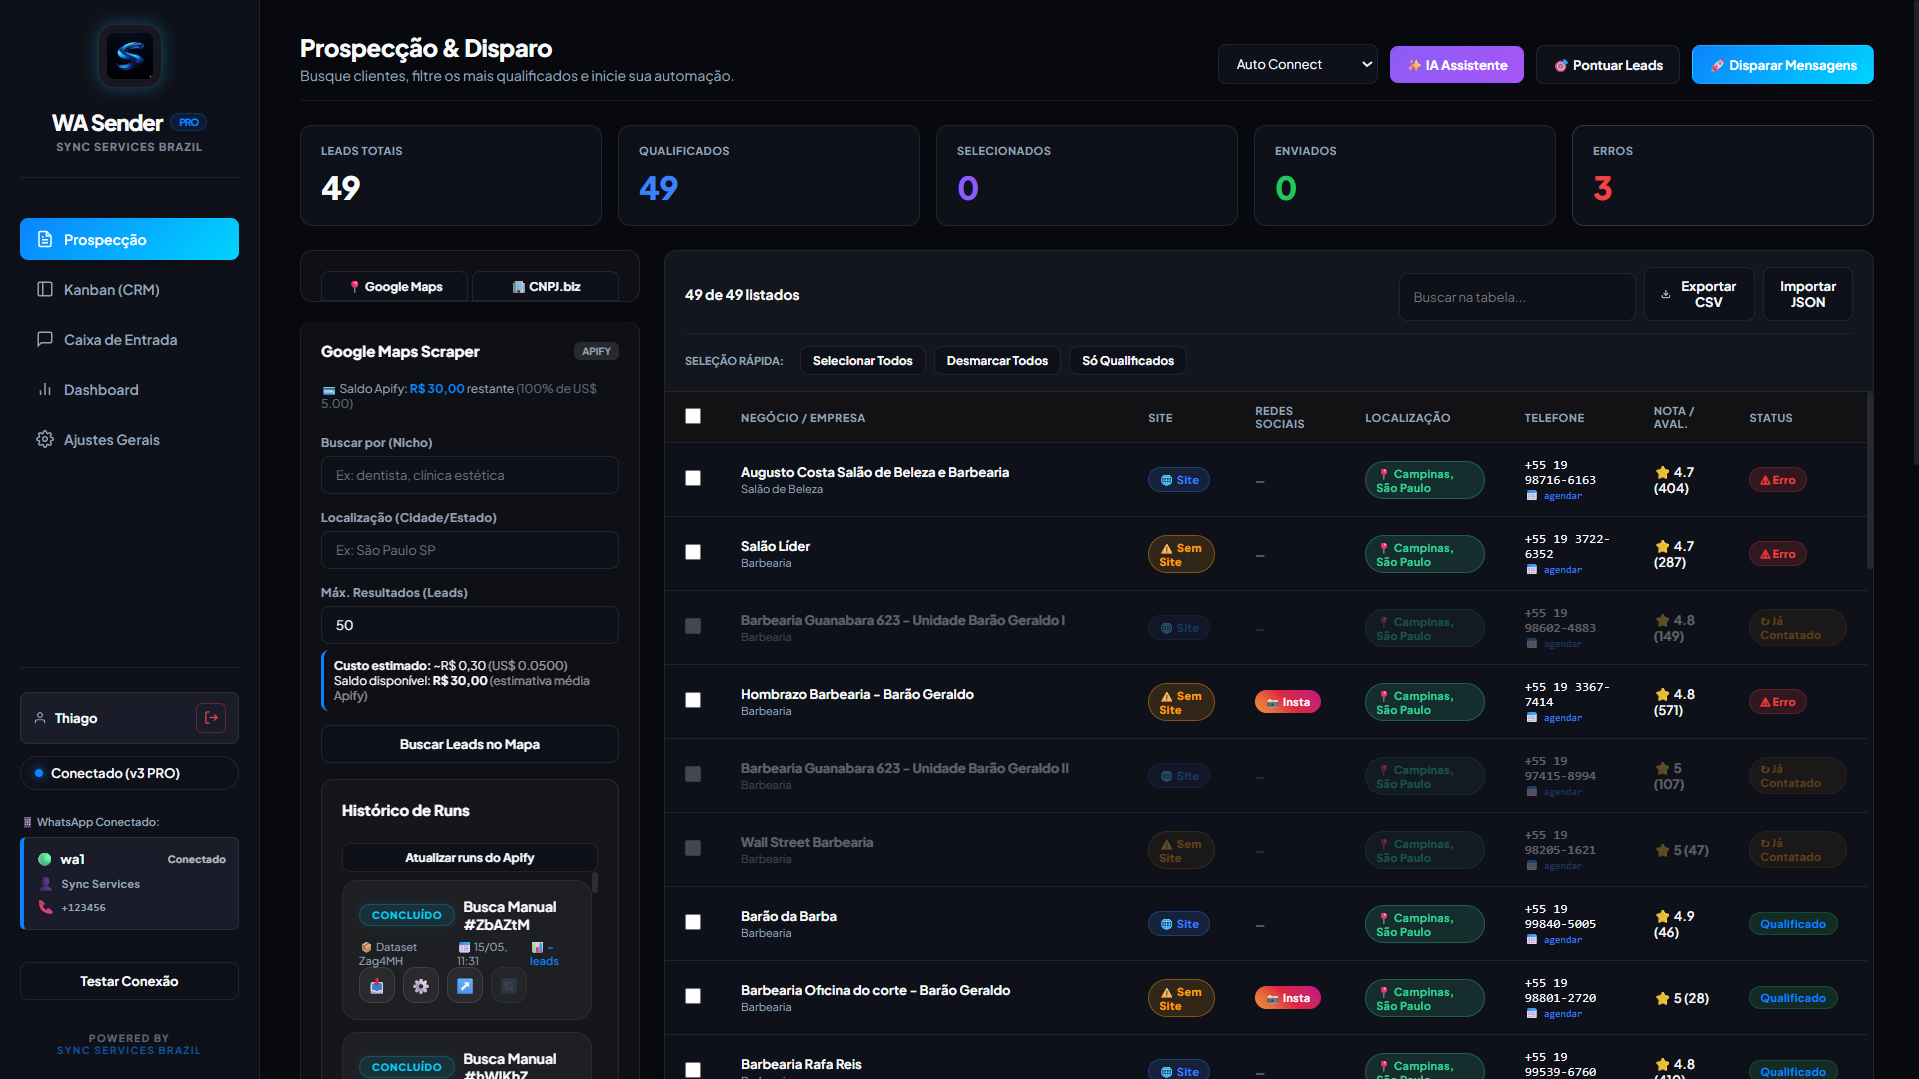1919x1079 pixels.
Task: Check the Barbearia Rafa Reis row checkbox
Action: click(693, 1070)
